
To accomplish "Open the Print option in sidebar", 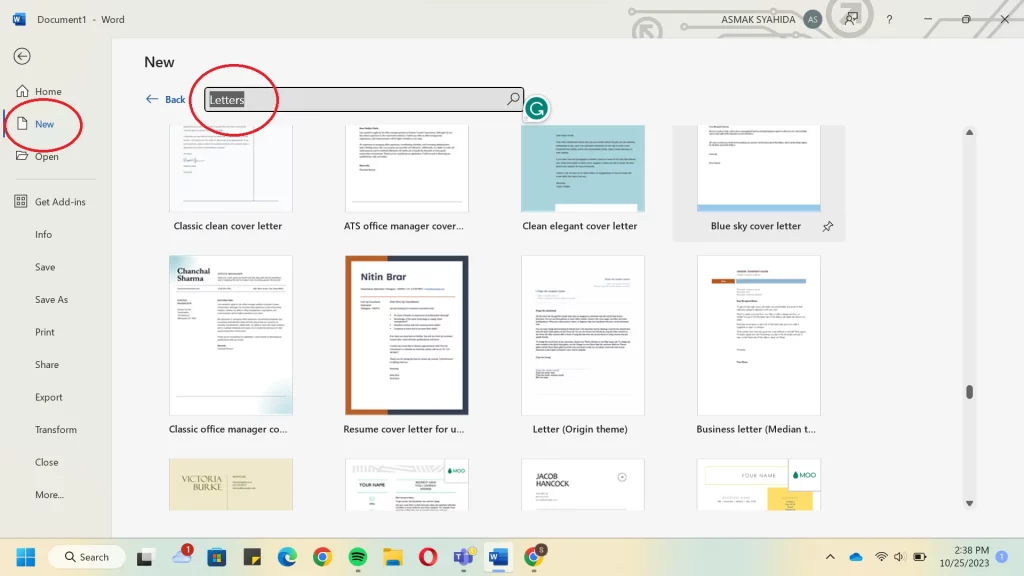I will click(45, 332).
